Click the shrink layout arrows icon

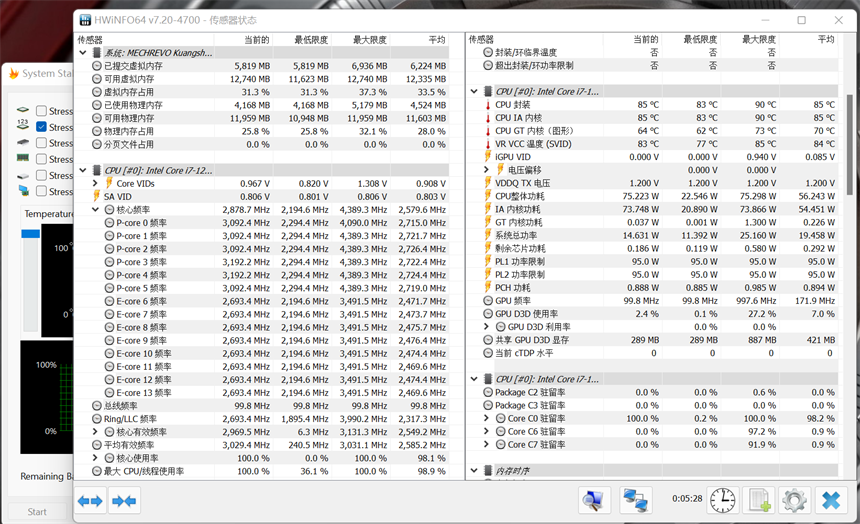click(124, 500)
